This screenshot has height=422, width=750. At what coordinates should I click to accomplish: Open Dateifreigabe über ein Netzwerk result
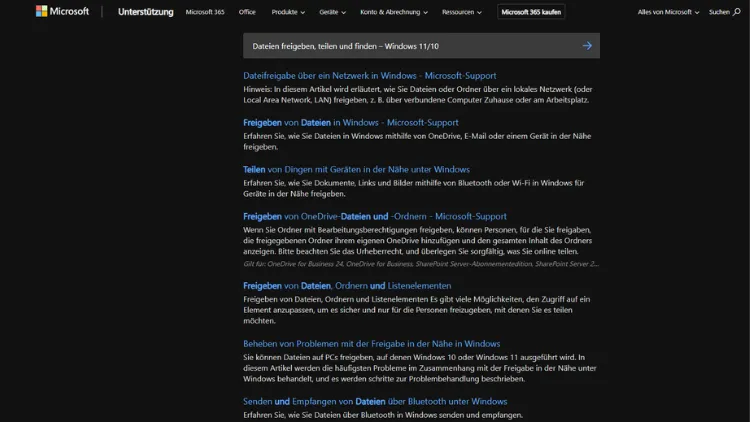[x=369, y=76]
